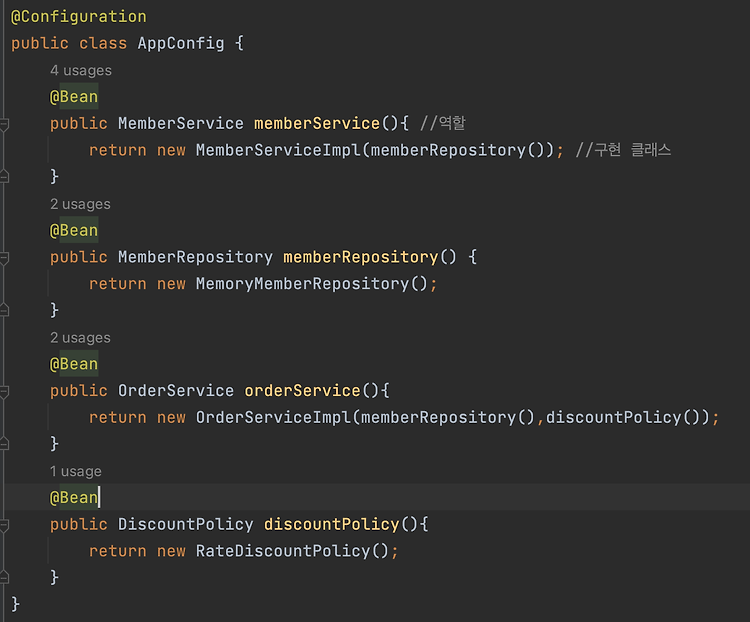Click memberRepository() argument in OrderServiceImpl
The height and width of the screenshot is (622, 750).
pyautogui.click(x=448, y=417)
